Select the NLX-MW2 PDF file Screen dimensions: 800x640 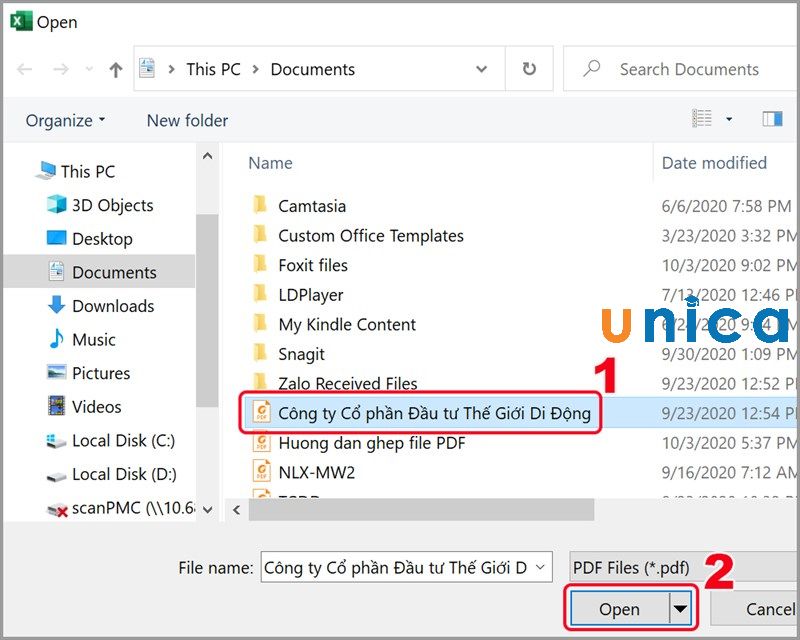tap(316, 472)
